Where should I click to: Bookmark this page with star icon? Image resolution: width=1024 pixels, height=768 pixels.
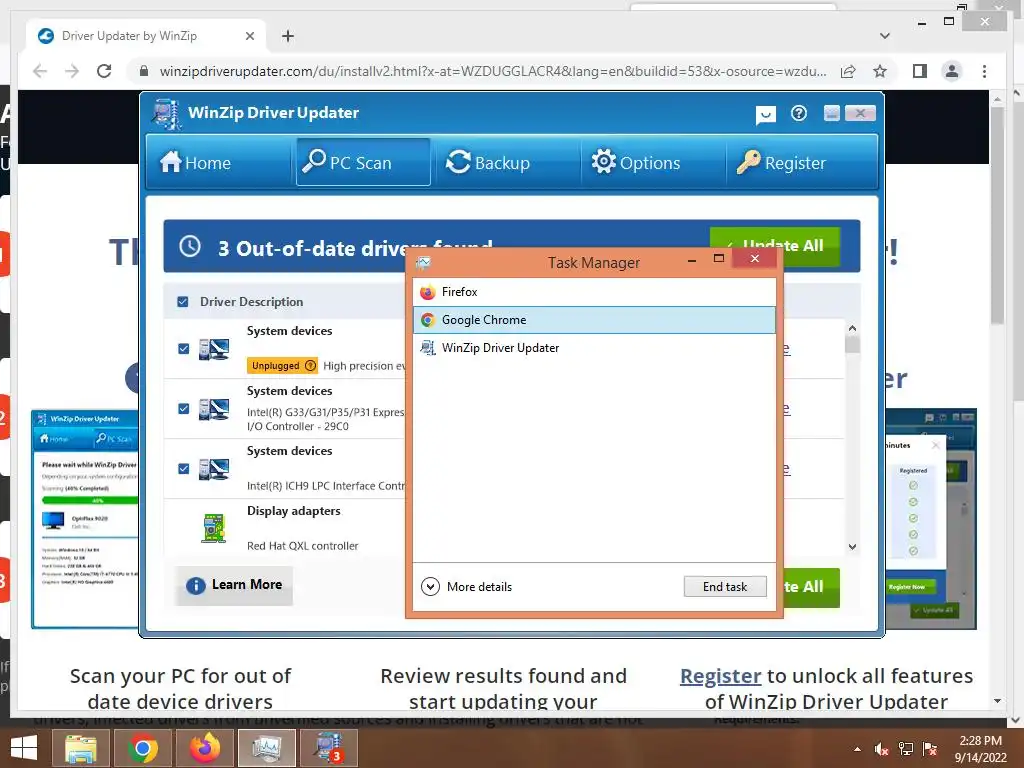[880, 71]
